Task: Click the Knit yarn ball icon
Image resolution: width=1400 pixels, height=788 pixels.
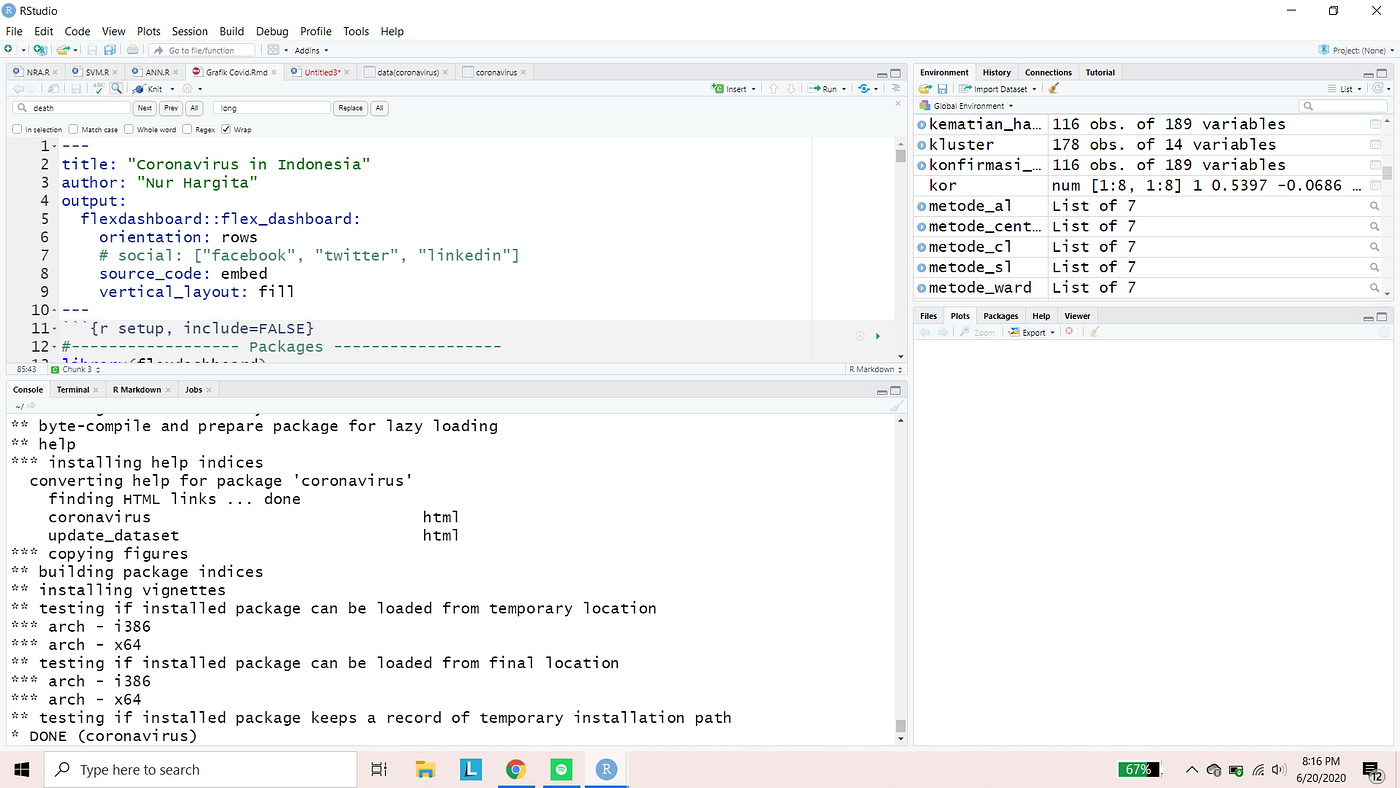Action: (139, 89)
